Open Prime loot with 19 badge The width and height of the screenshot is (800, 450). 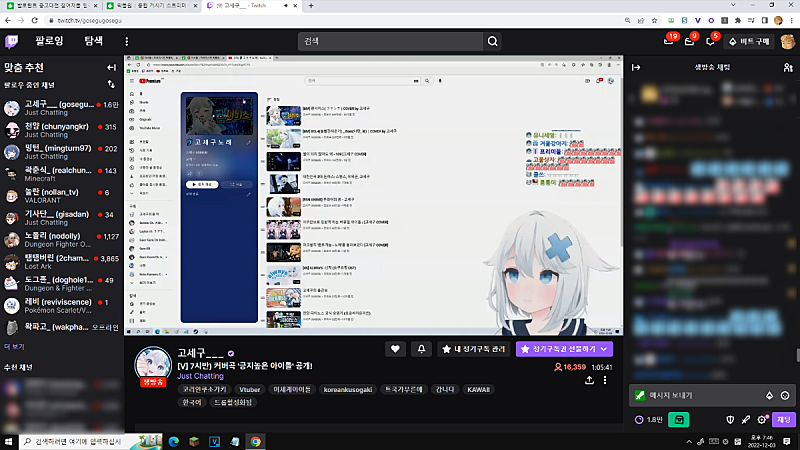point(669,41)
